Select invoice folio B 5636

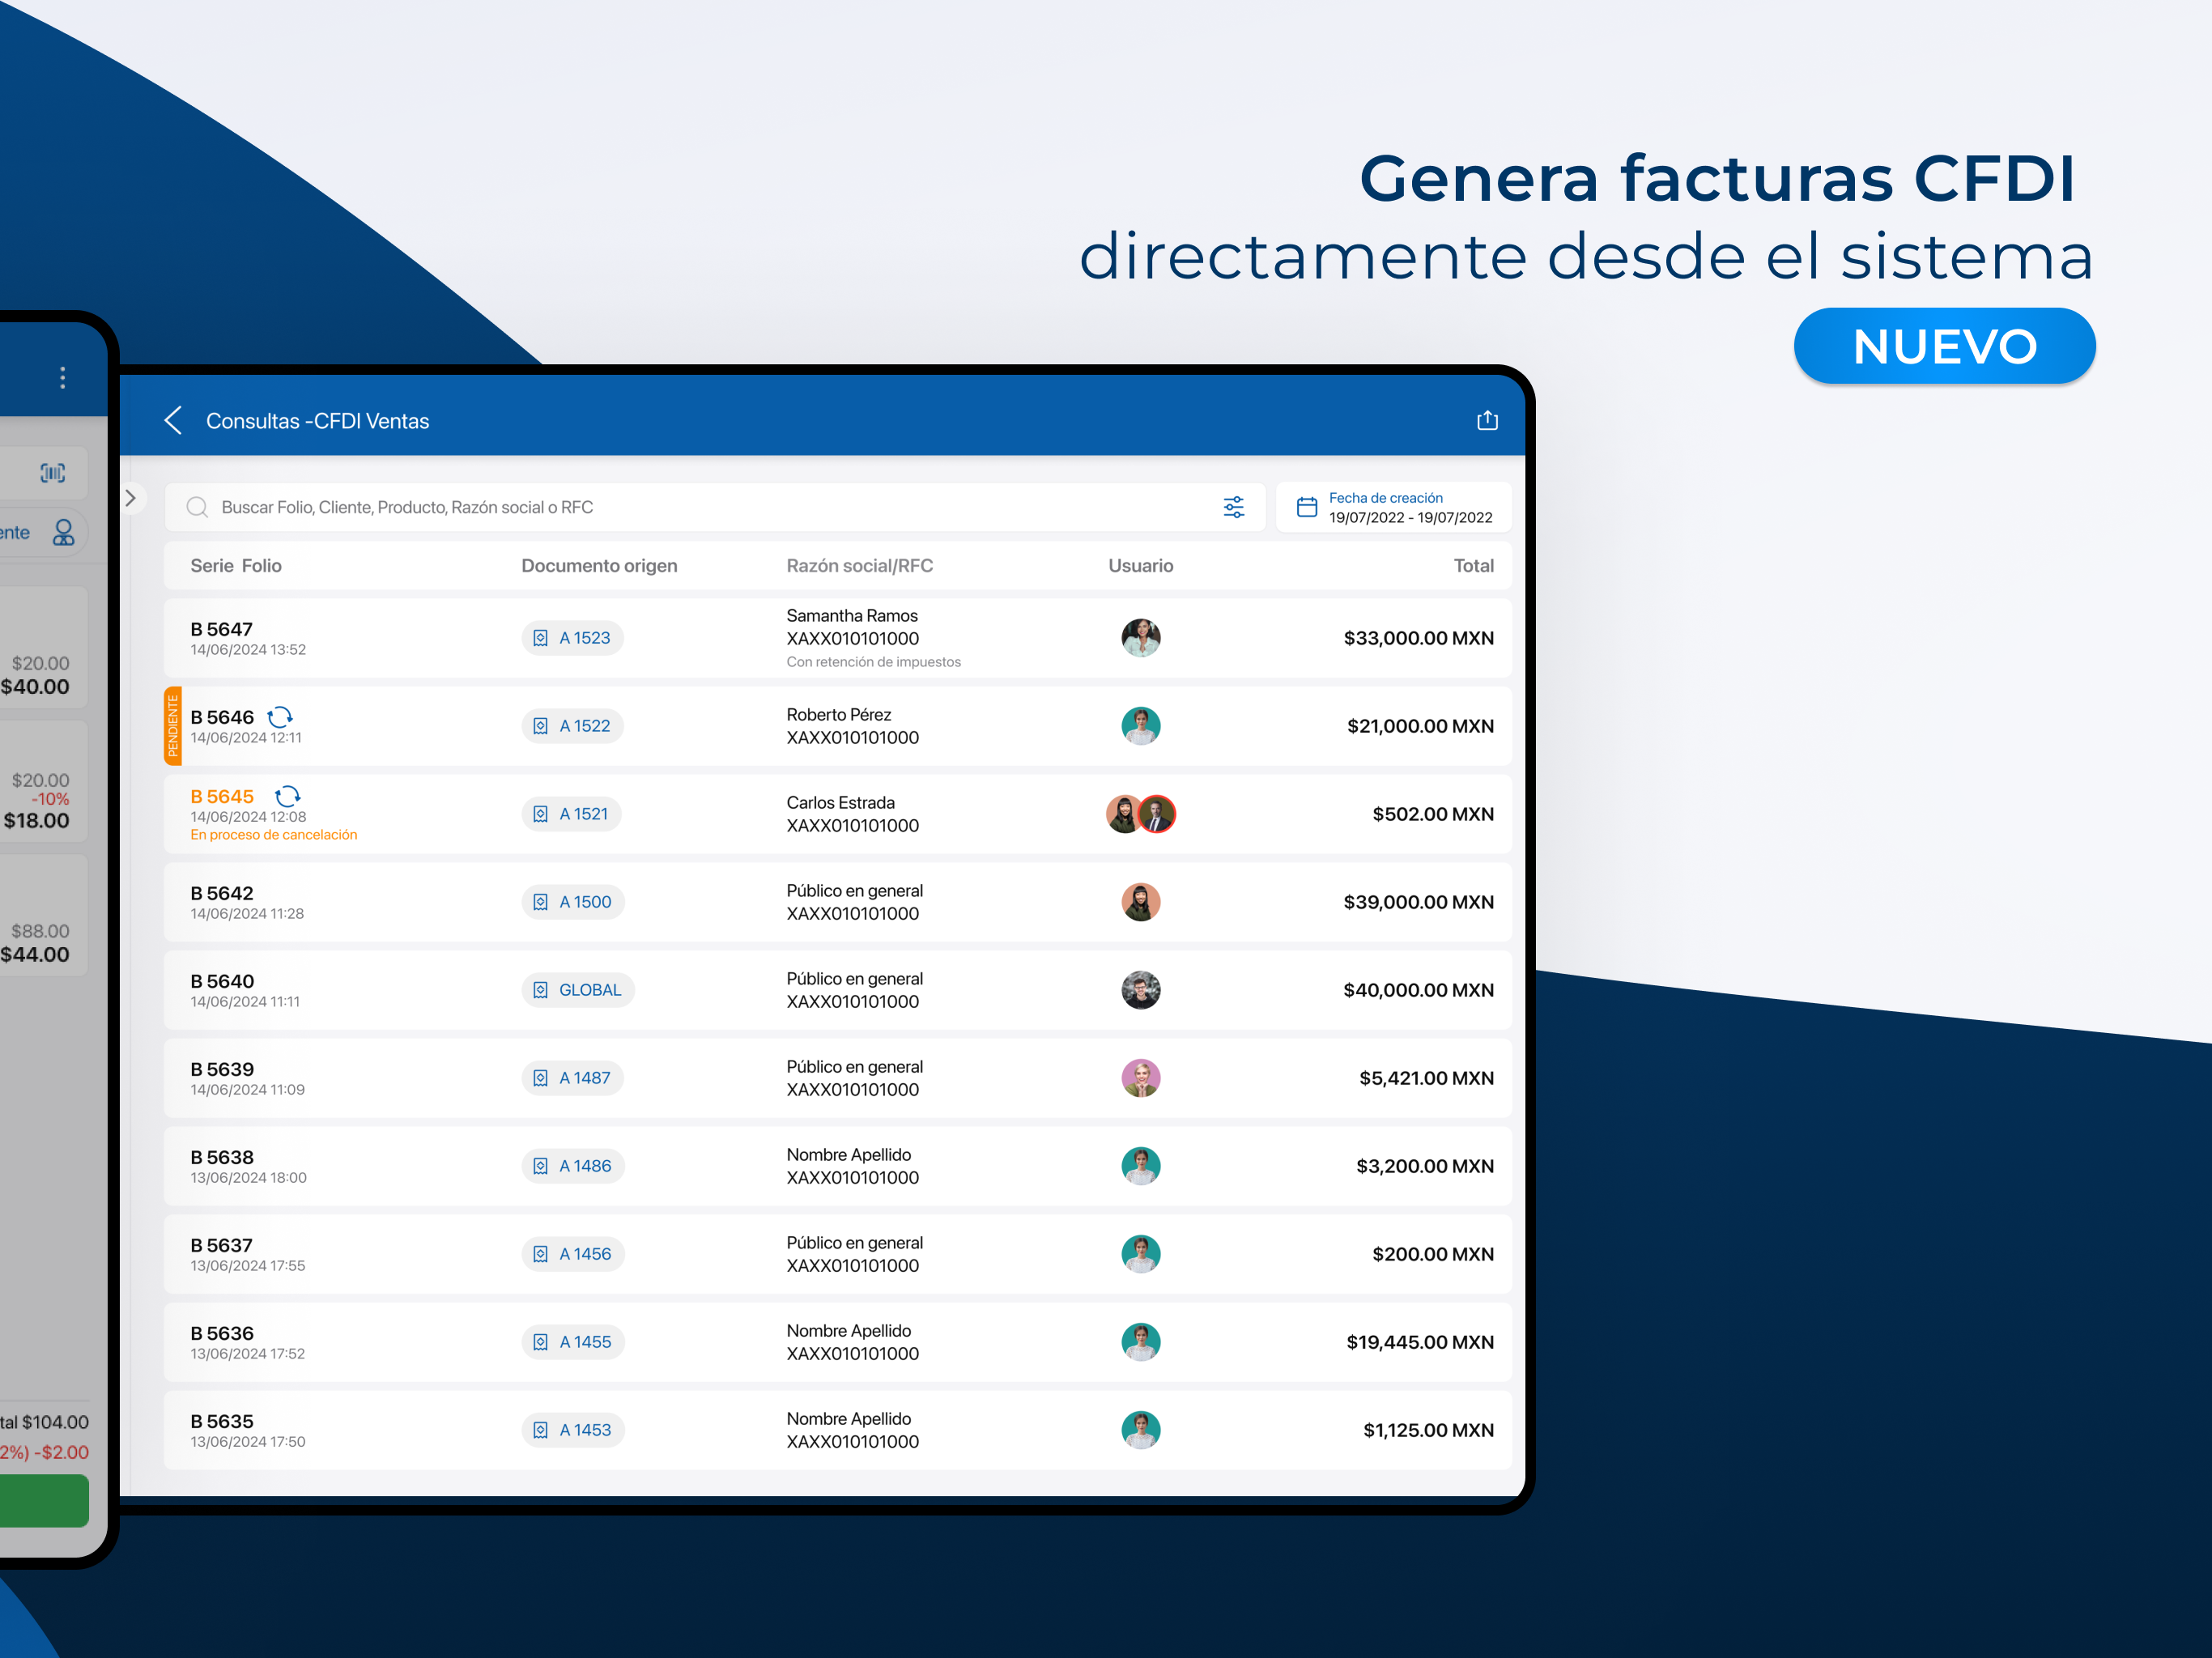222,1333
